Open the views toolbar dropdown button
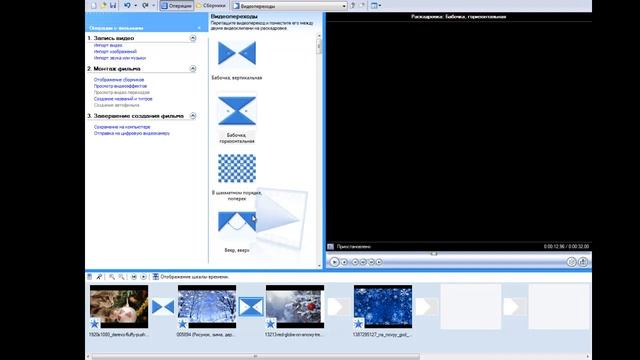Image resolution: width=640 pixels, height=360 pixels. 376,6
